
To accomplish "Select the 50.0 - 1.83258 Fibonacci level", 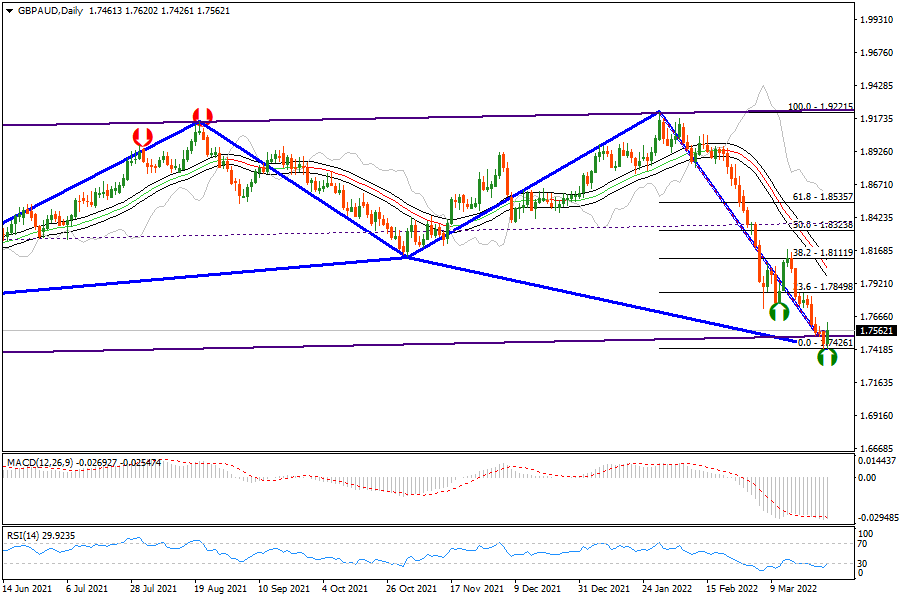I will pyautogui.click(x=822, y=225).
